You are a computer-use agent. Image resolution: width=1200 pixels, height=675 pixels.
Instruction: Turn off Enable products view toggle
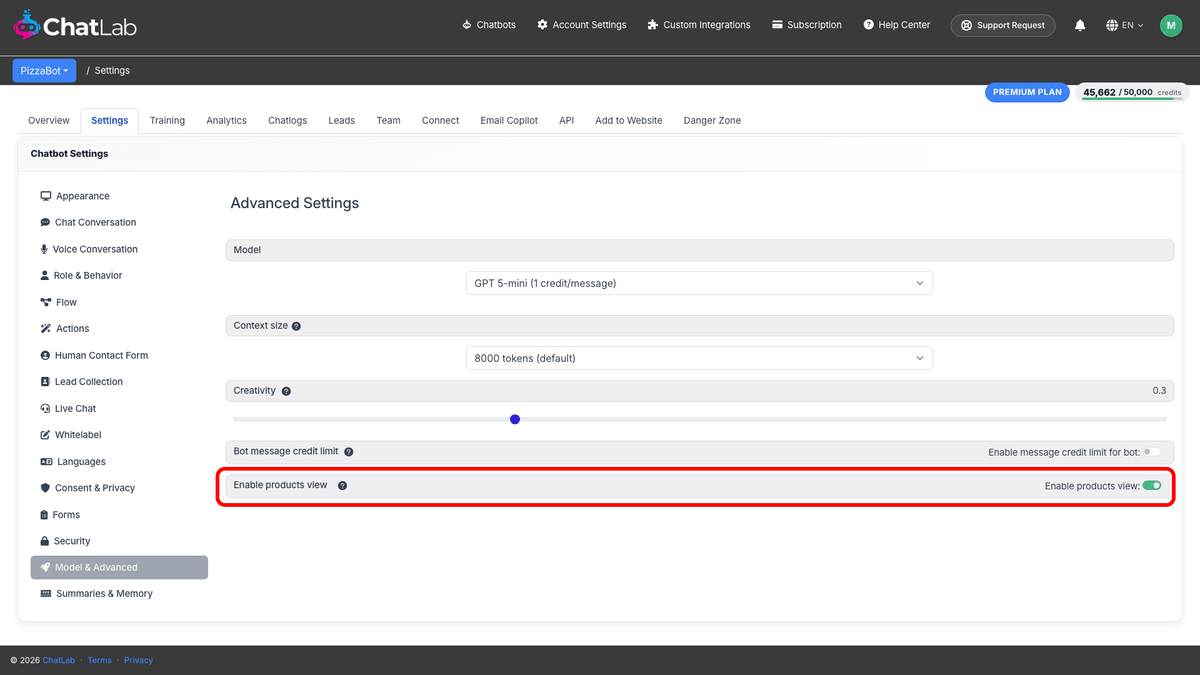[x=1152, y=485]
